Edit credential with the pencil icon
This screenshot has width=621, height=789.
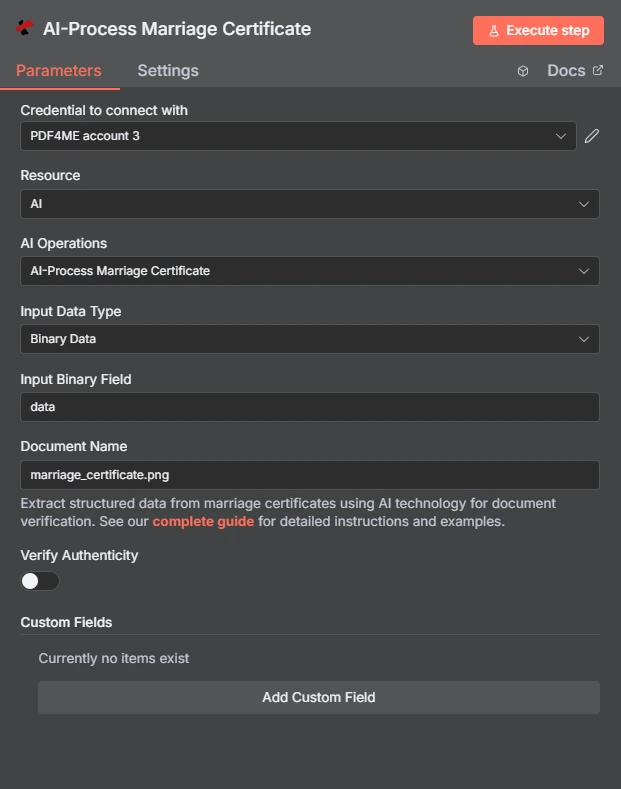coord(592,136)
